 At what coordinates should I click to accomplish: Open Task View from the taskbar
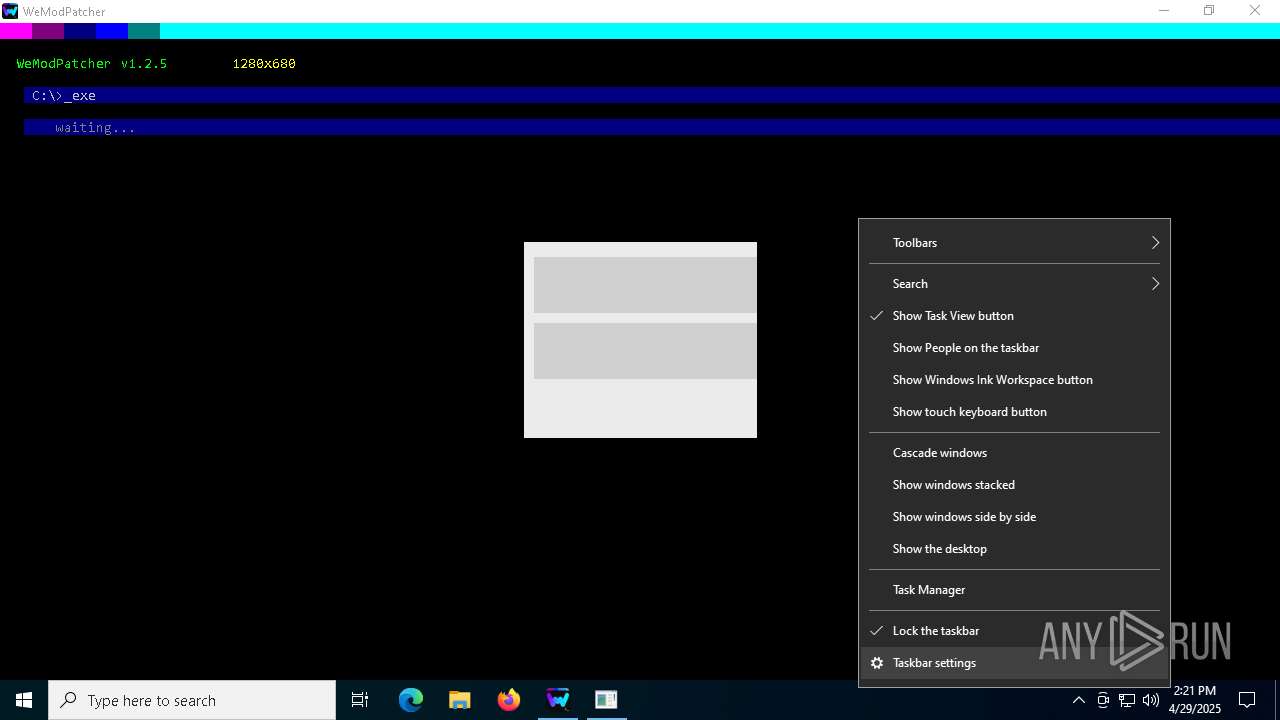360,700
